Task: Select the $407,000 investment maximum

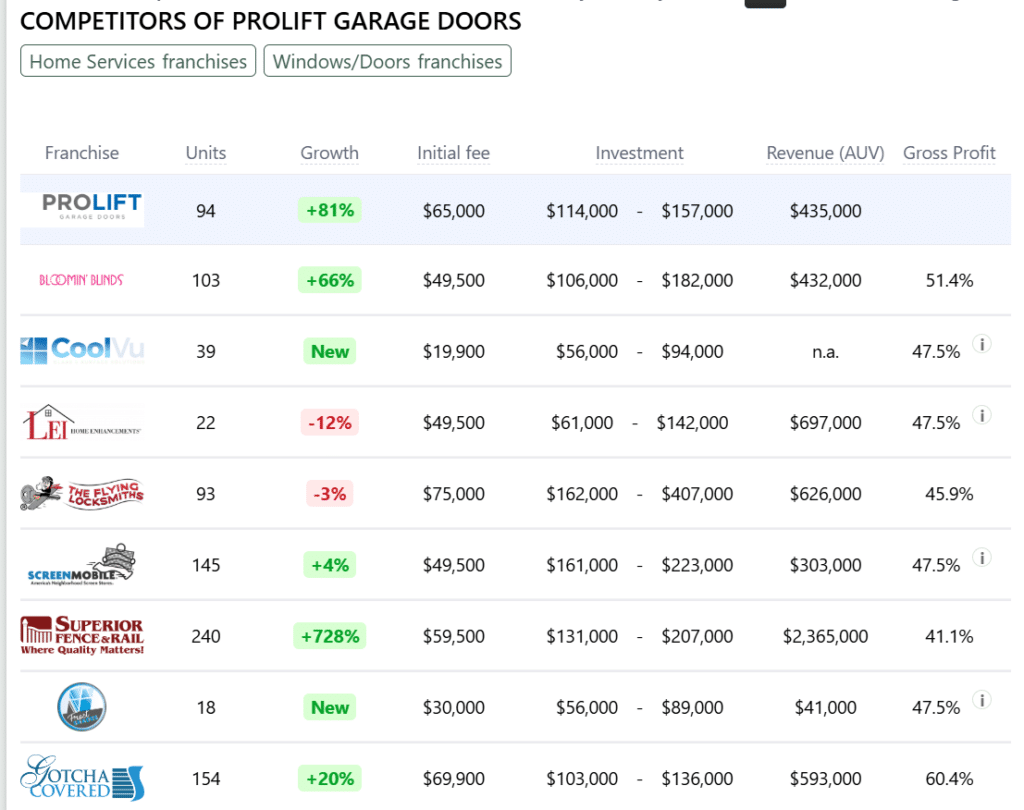Action: tap(697, 494)
